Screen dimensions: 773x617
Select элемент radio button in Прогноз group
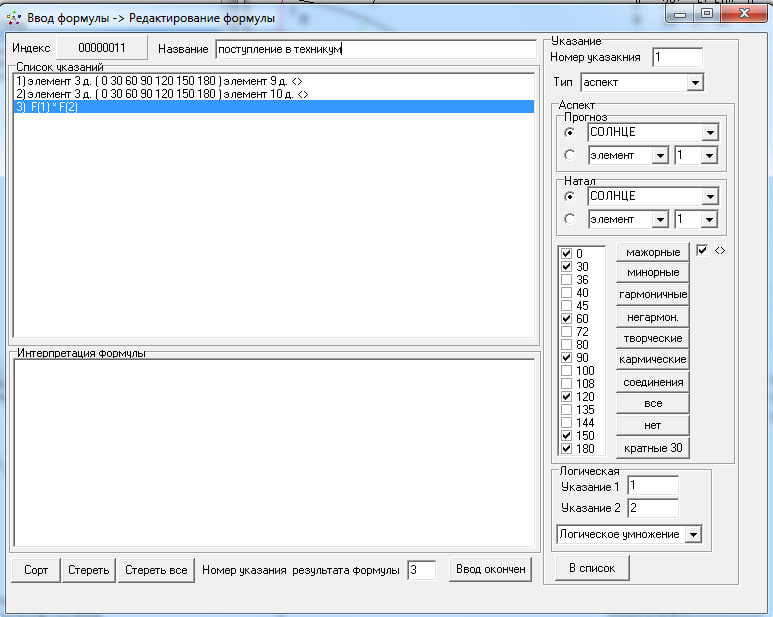pos(569,155)
